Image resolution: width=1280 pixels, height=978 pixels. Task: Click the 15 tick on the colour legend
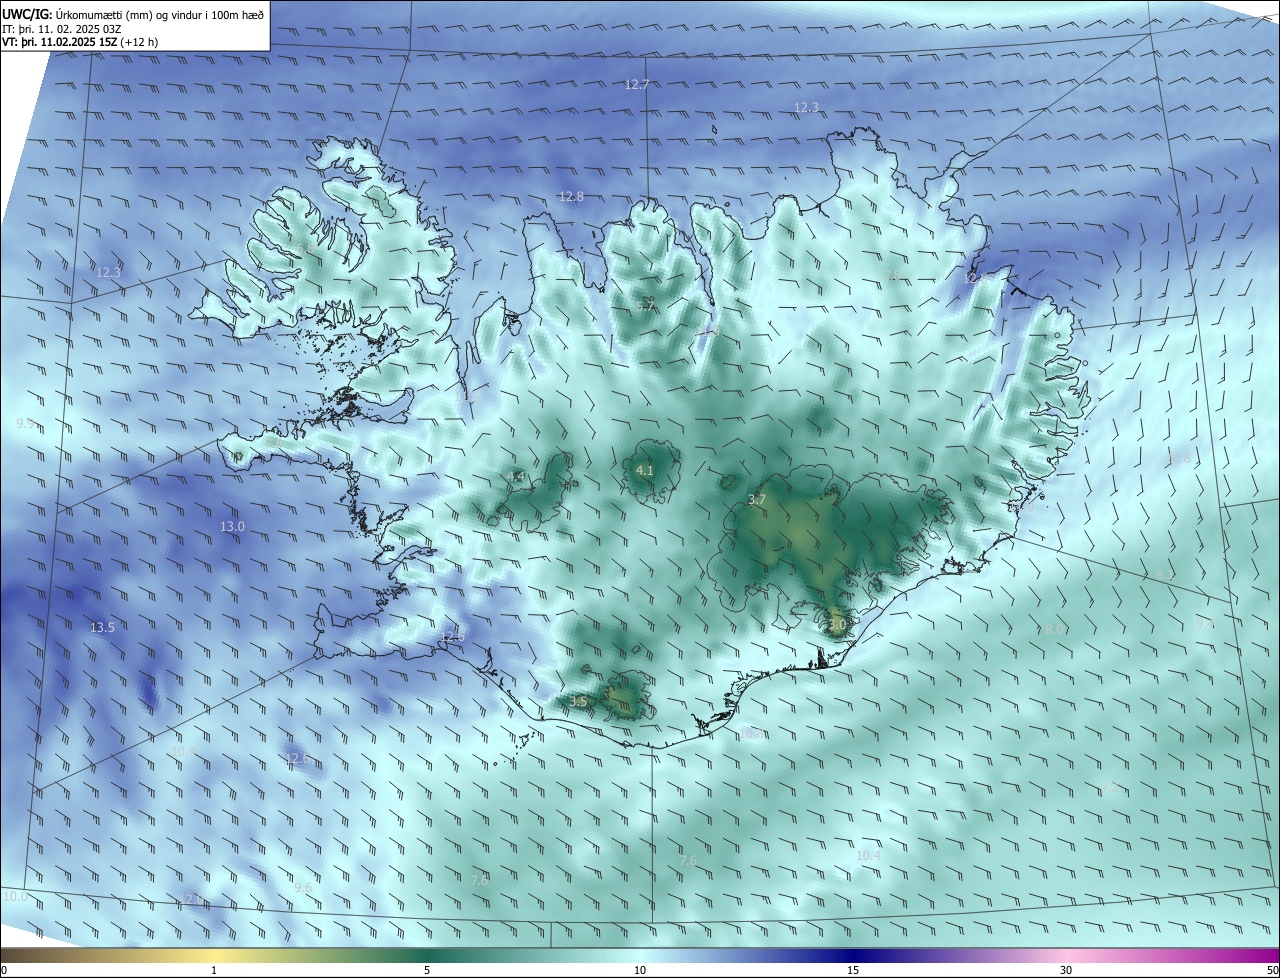pyautogui.click(x=853, y=971)
